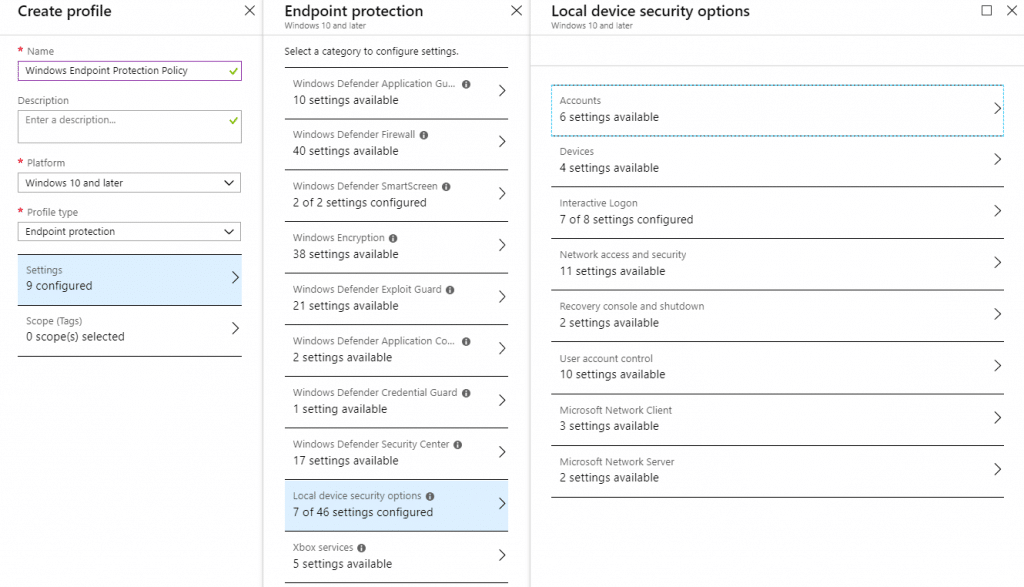Maximize the Local device security options blade
The height and width of the screenshot is (587, 1024).
pyautogui.click(x=985, y=10)
